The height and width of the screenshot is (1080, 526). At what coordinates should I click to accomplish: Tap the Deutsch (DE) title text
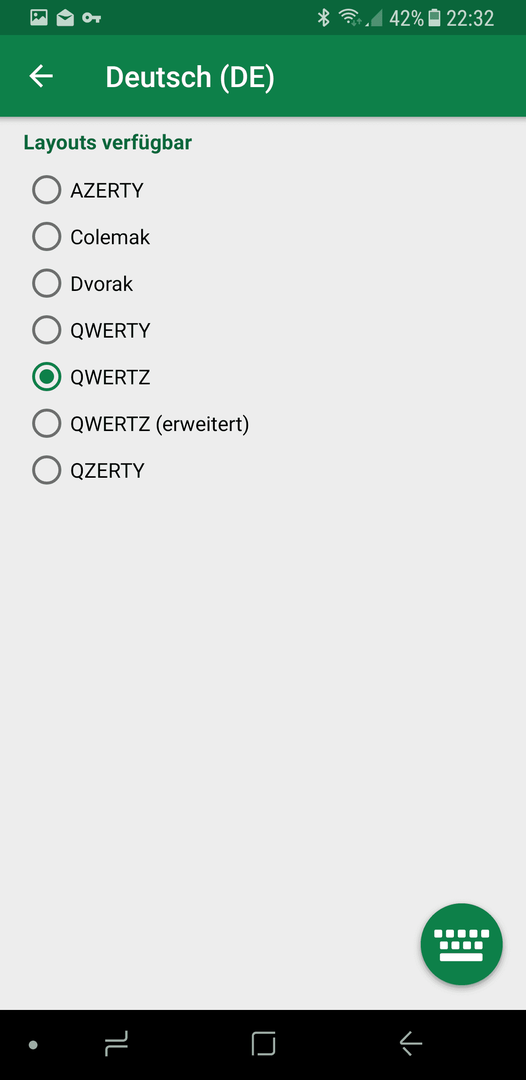pyautogui.click(x=190, y=77)
